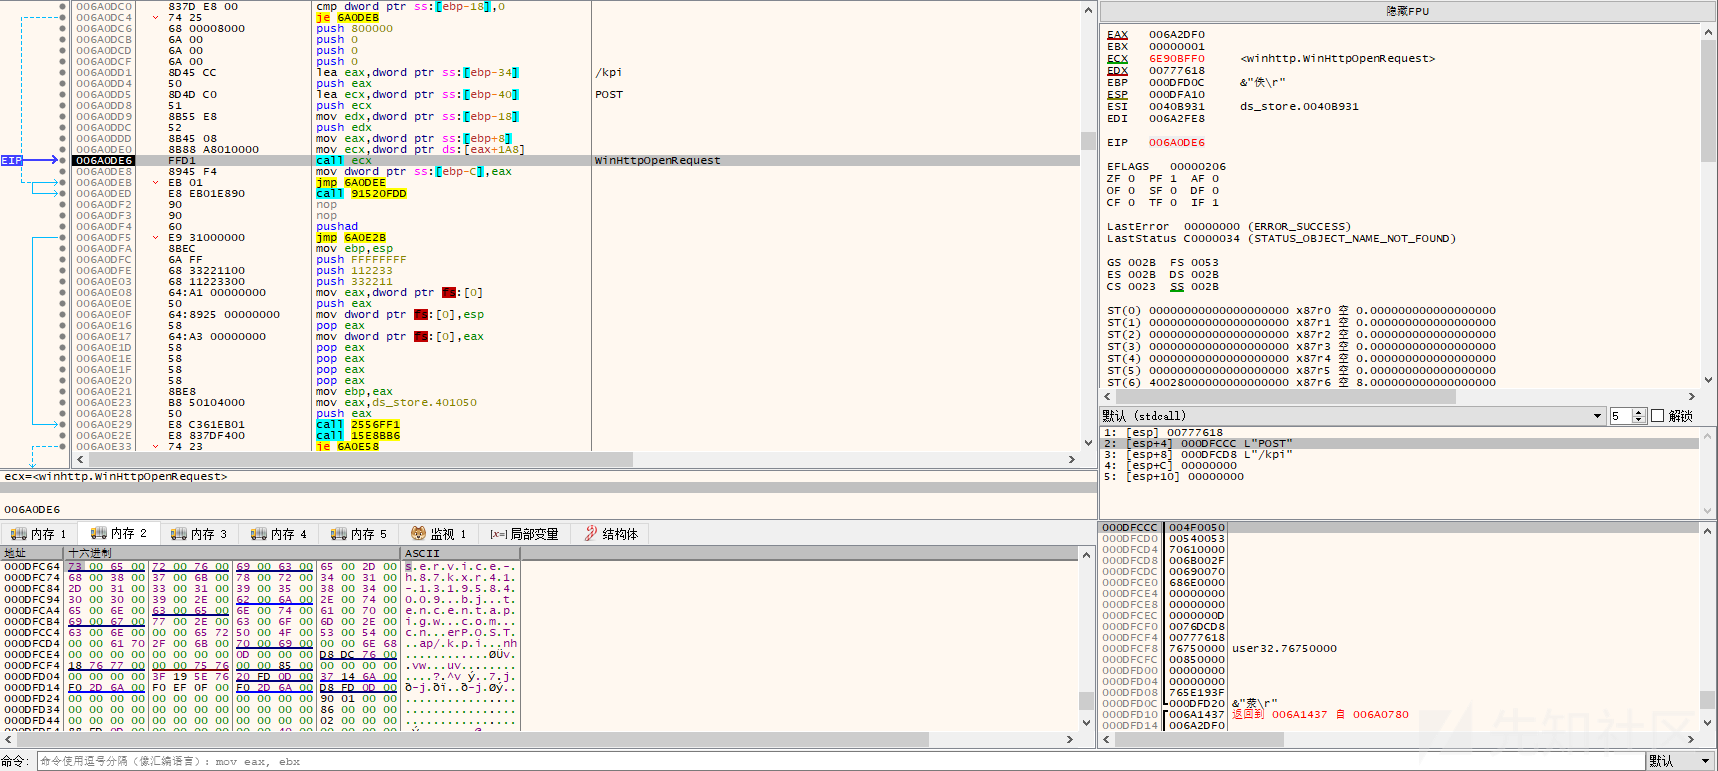Click the stack panel scroll-right arrow
This screenshot has width=1718, height=771.
click(1692, 740)
